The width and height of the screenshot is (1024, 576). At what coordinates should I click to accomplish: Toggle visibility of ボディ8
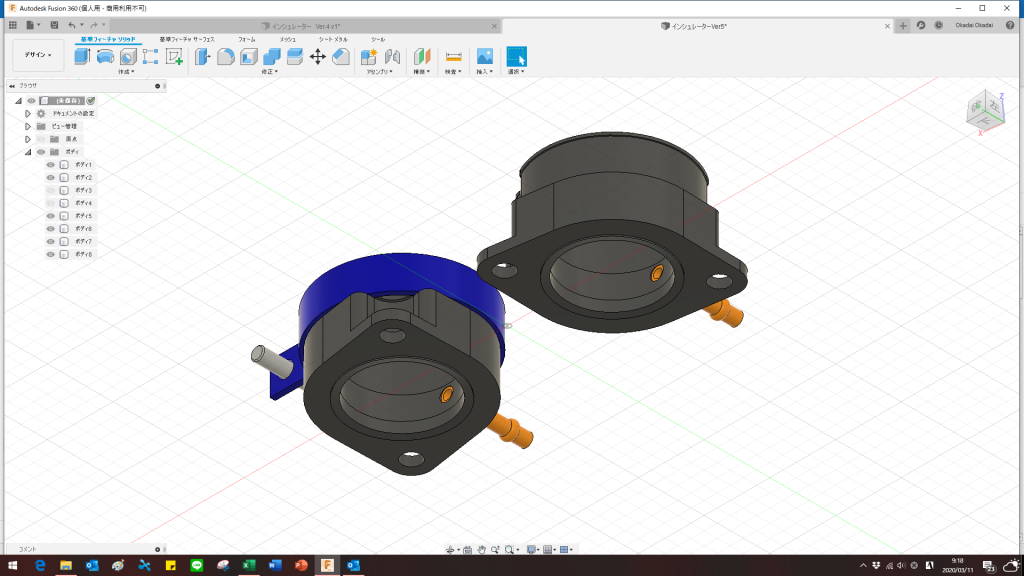(x=51, y=254)
